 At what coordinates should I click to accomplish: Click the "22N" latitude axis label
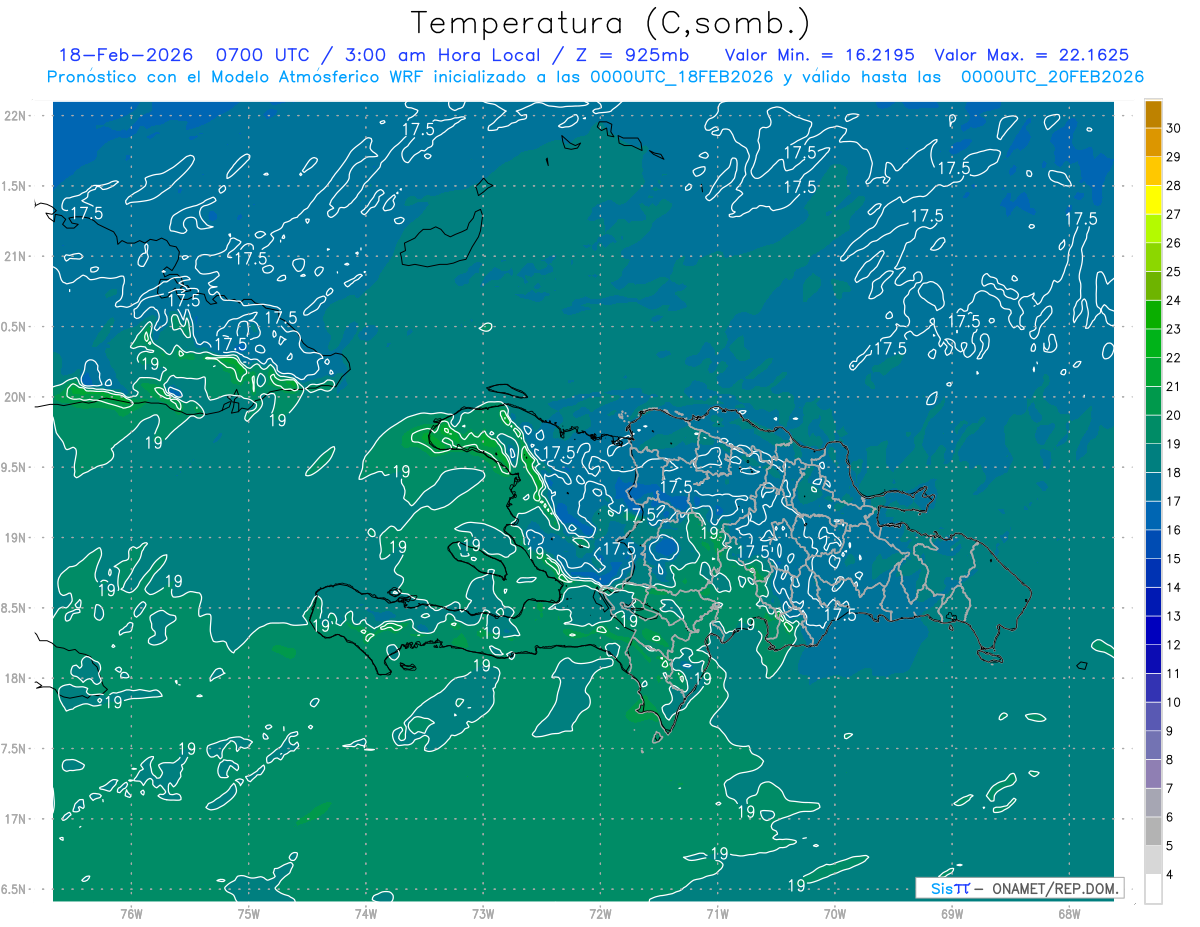(15, 116)
